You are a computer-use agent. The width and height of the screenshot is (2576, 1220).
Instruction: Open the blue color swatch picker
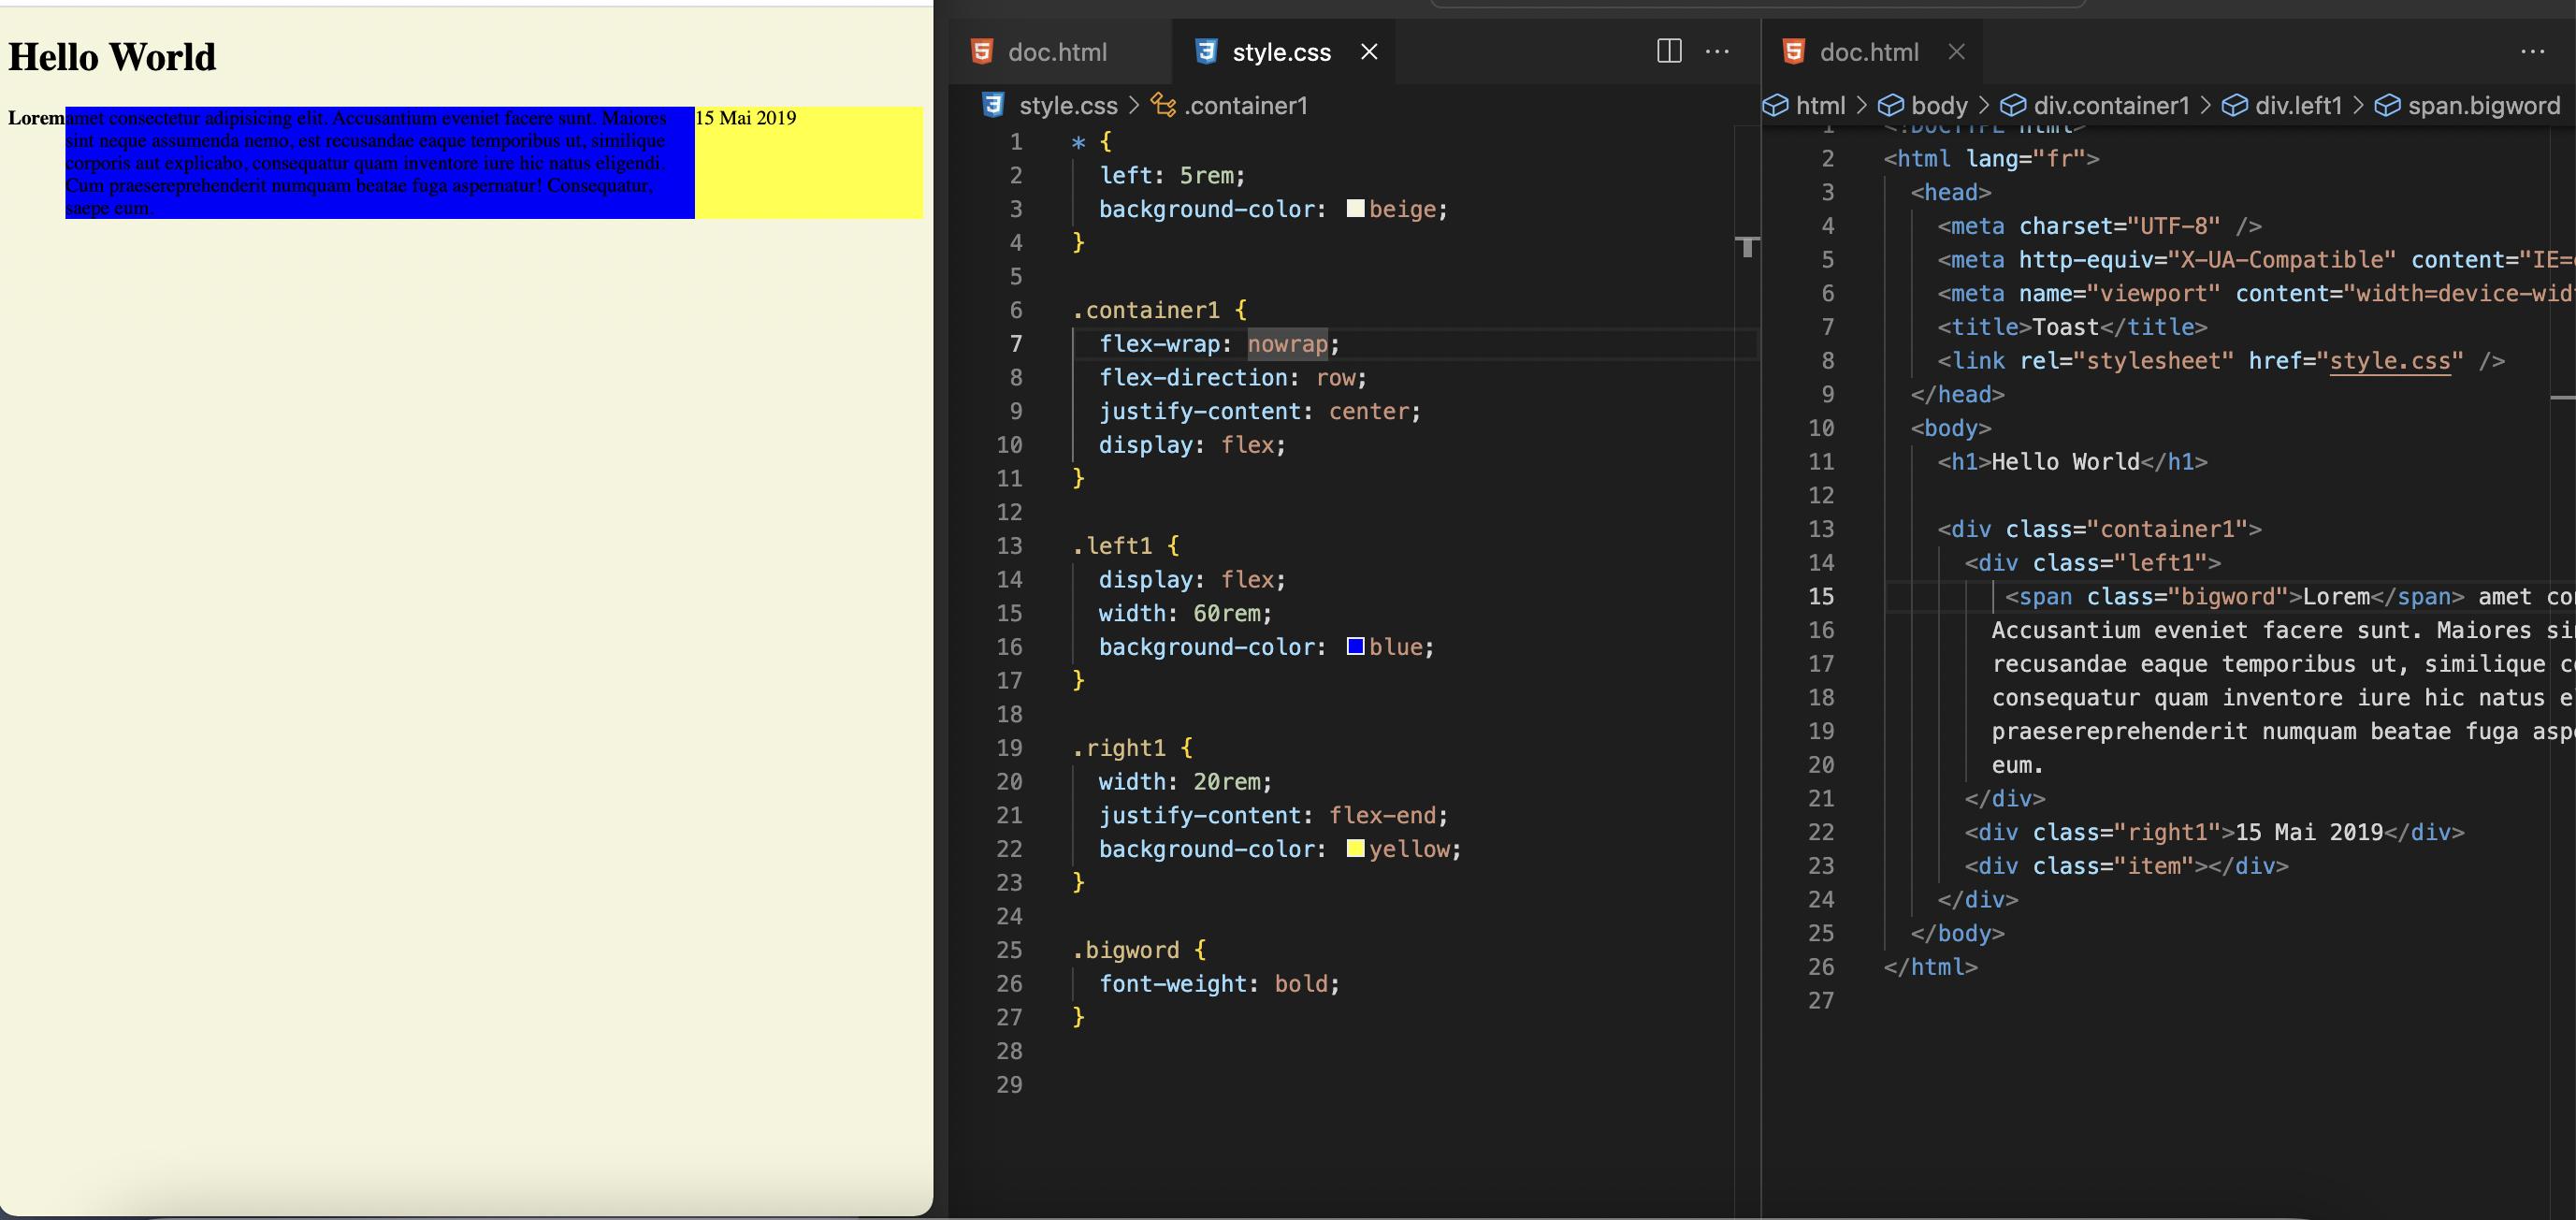pos(1355,646)
